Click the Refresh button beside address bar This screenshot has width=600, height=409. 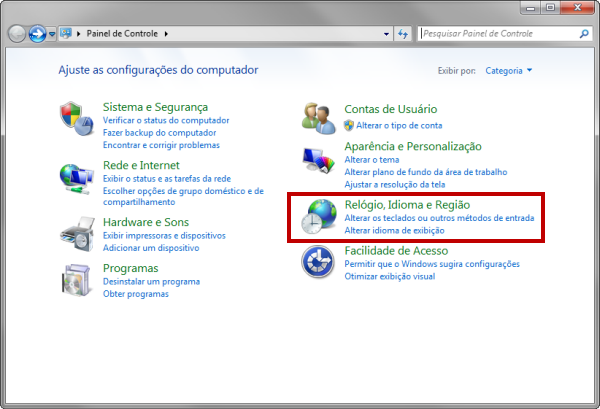tap(404, 33)
